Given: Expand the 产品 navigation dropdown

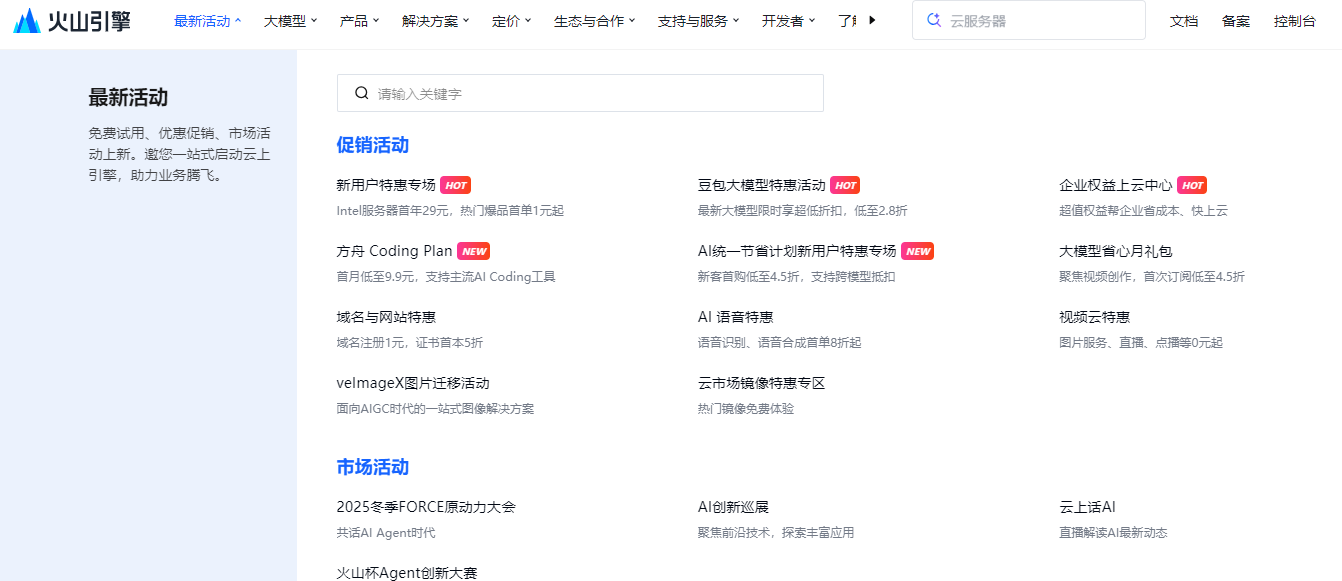Looking at the screenshot, I should [x=358, y=21].
